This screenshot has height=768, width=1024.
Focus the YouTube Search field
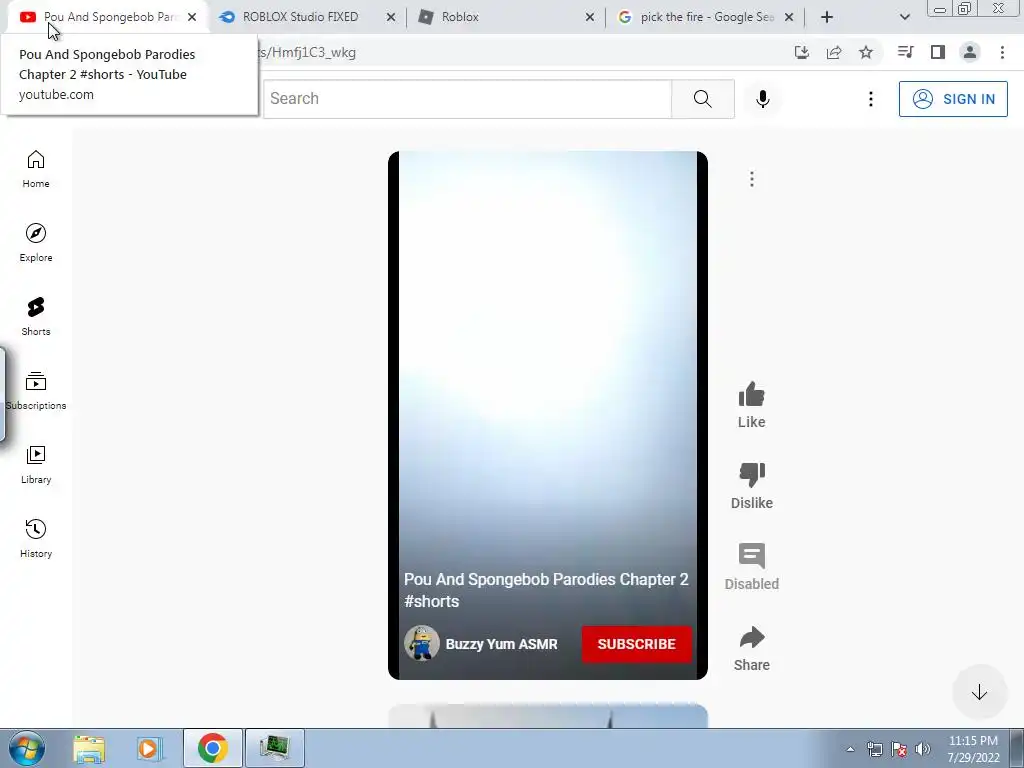coord(468,99)
